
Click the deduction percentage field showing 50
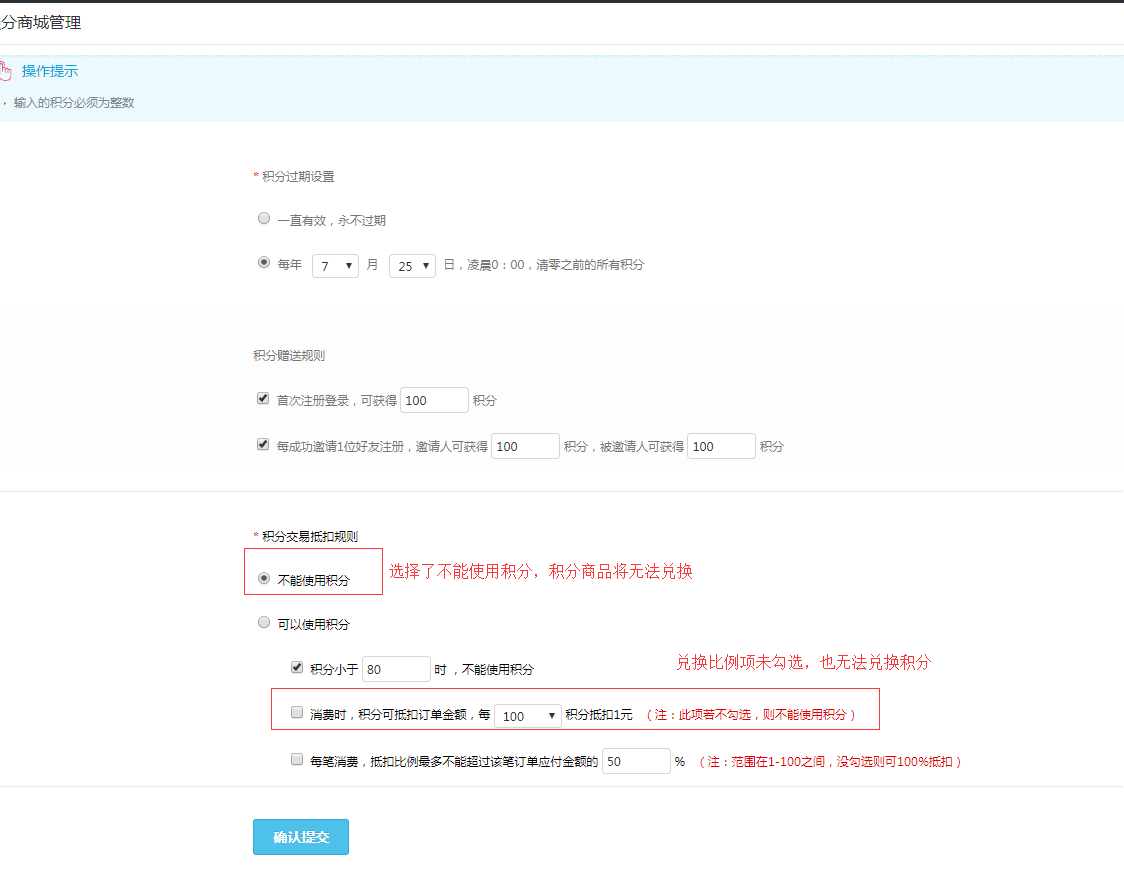(635, 761)
